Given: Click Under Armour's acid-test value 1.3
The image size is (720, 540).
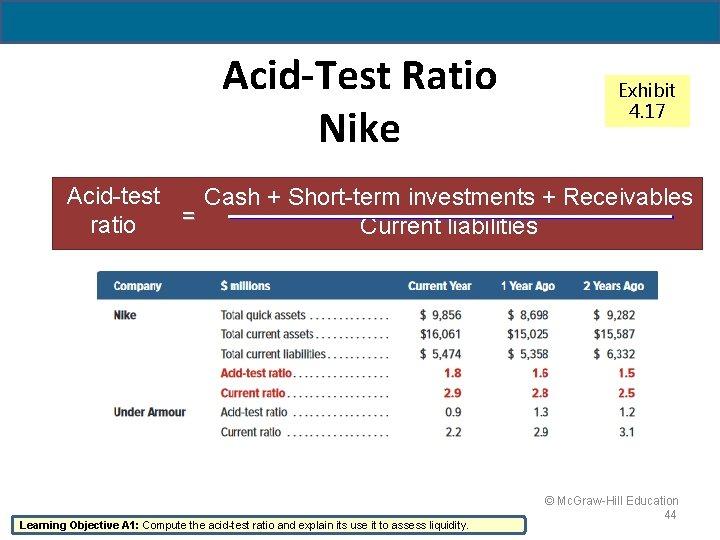Looking at the screenshot, I should (541, 412).
